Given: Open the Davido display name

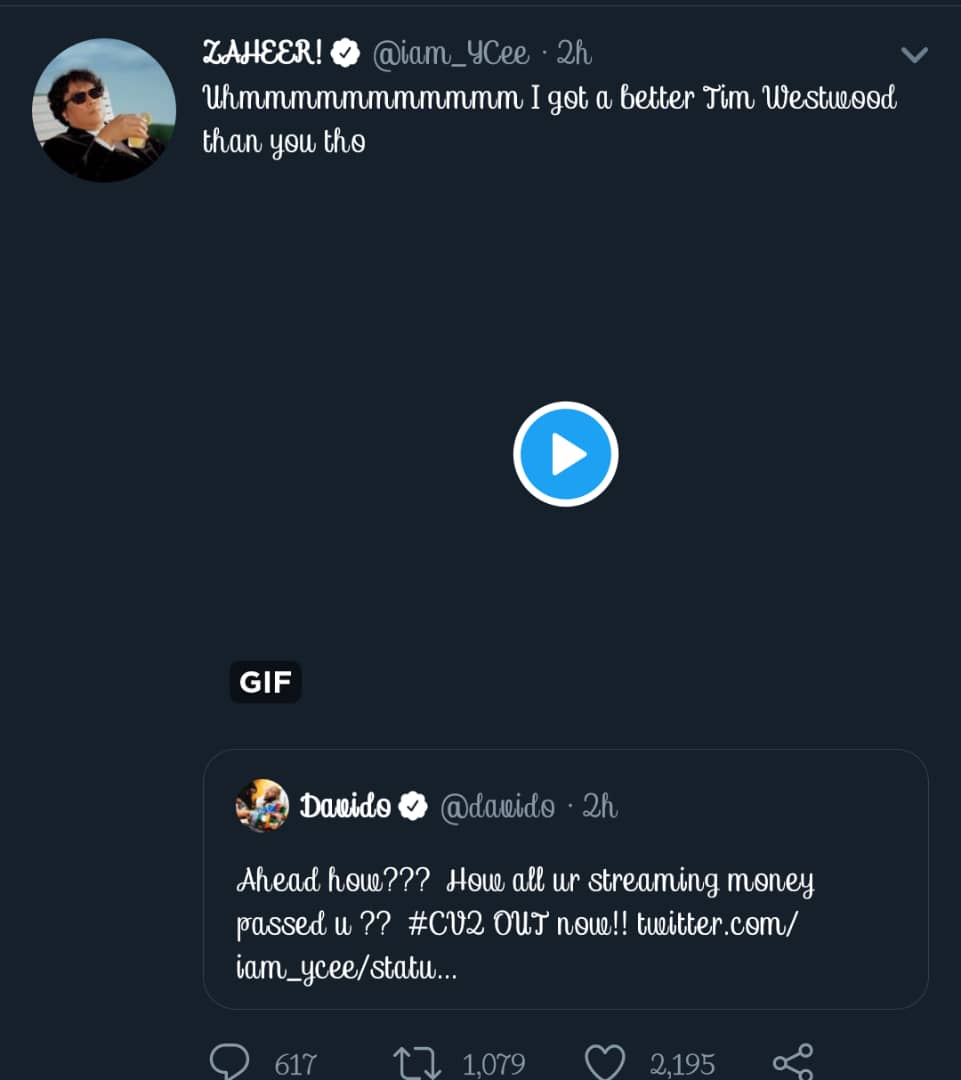Looking at the screenshot, I should click(x=345, y=807).
